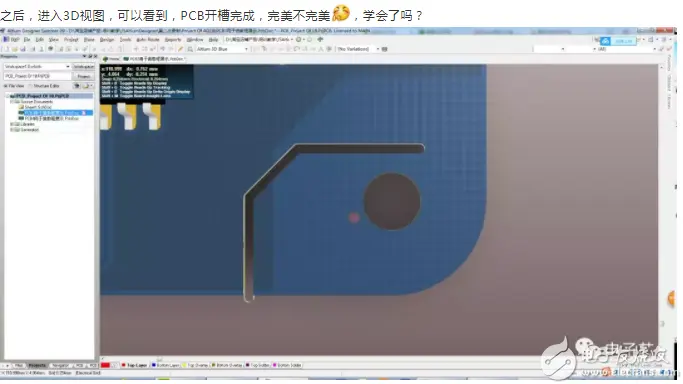
Task: Click the Project button in Projects panel
Action: tap(83, 76)
